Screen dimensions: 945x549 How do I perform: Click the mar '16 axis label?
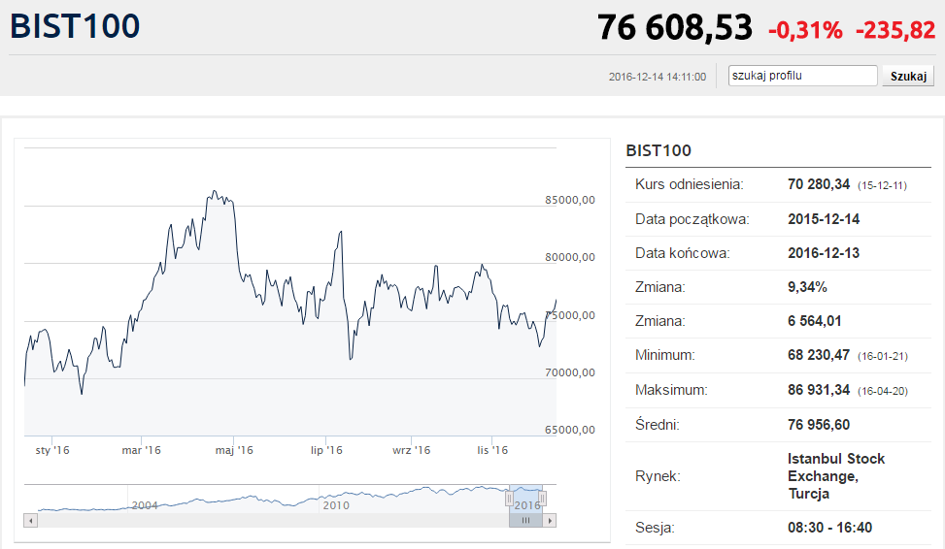(x=141, y=450)
